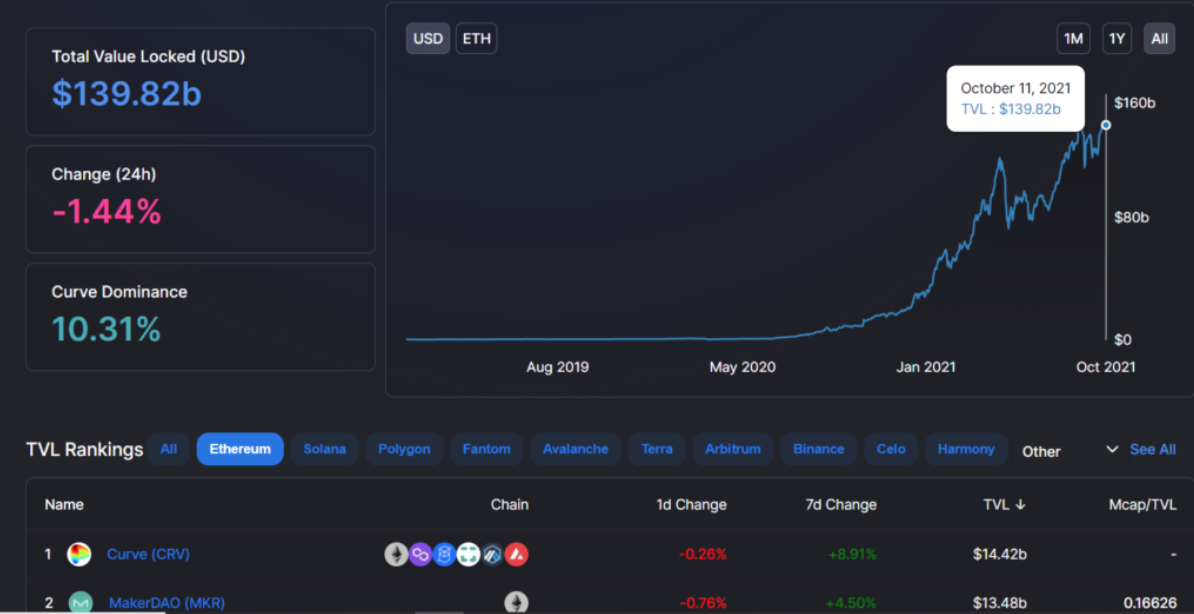Screen dimensions: 1194x614
Task: Filter rankings by Celo
Action: click(x=891, y=449)
